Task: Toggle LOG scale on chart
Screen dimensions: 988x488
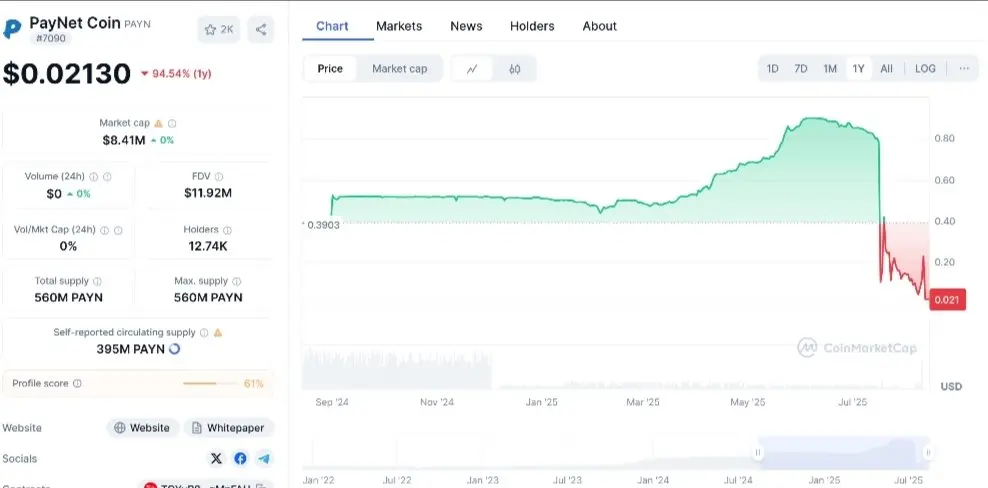Action: pyautogui.click(x=925, y=69)
